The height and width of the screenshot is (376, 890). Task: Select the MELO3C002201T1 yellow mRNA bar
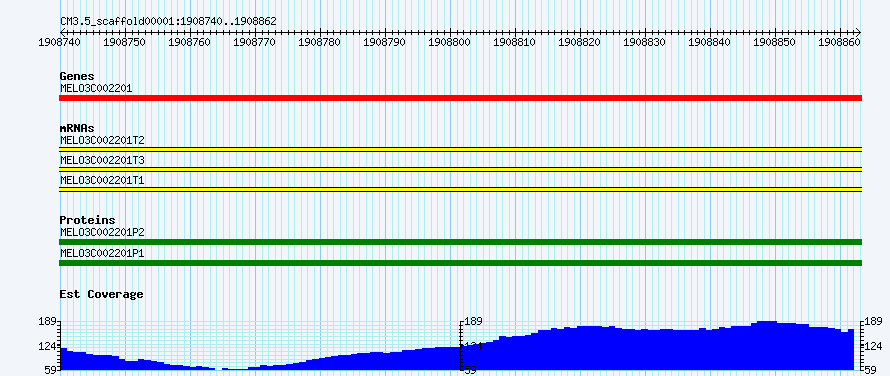coord(460,190)
